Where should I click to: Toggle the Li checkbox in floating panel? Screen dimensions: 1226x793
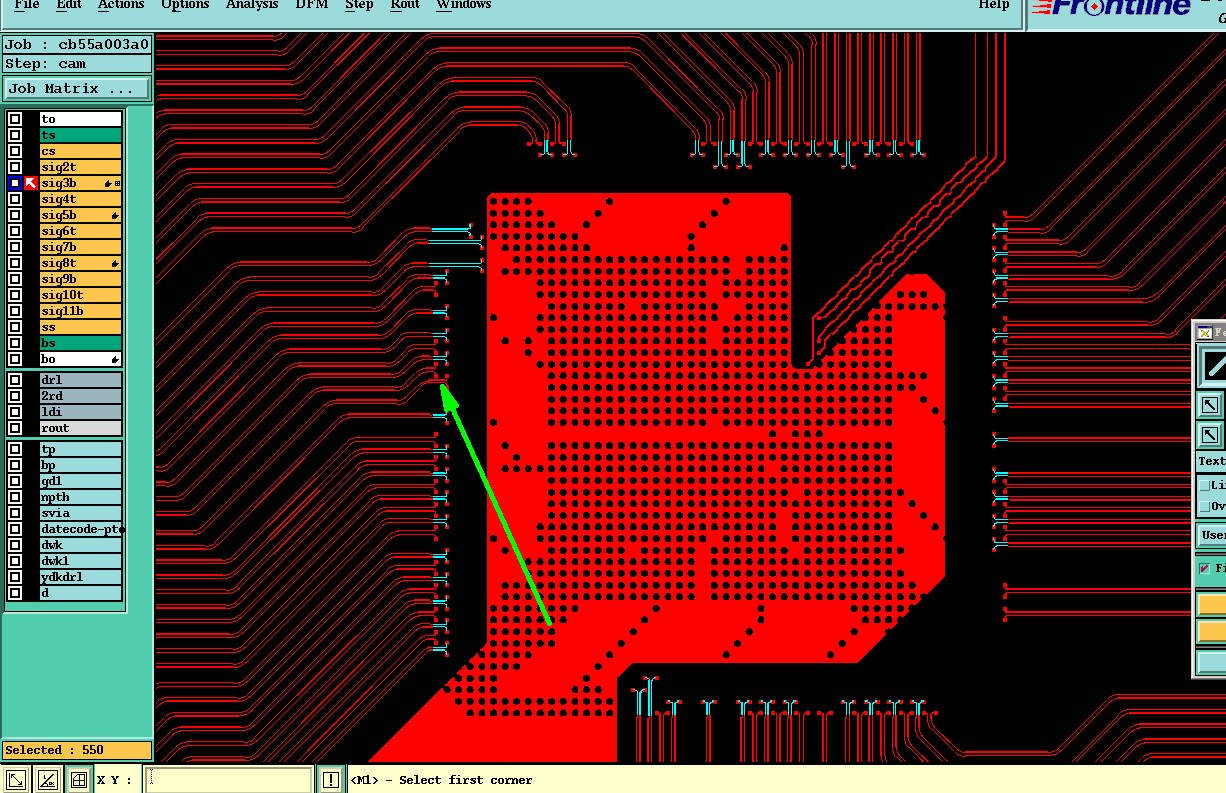click(1205, 485)
